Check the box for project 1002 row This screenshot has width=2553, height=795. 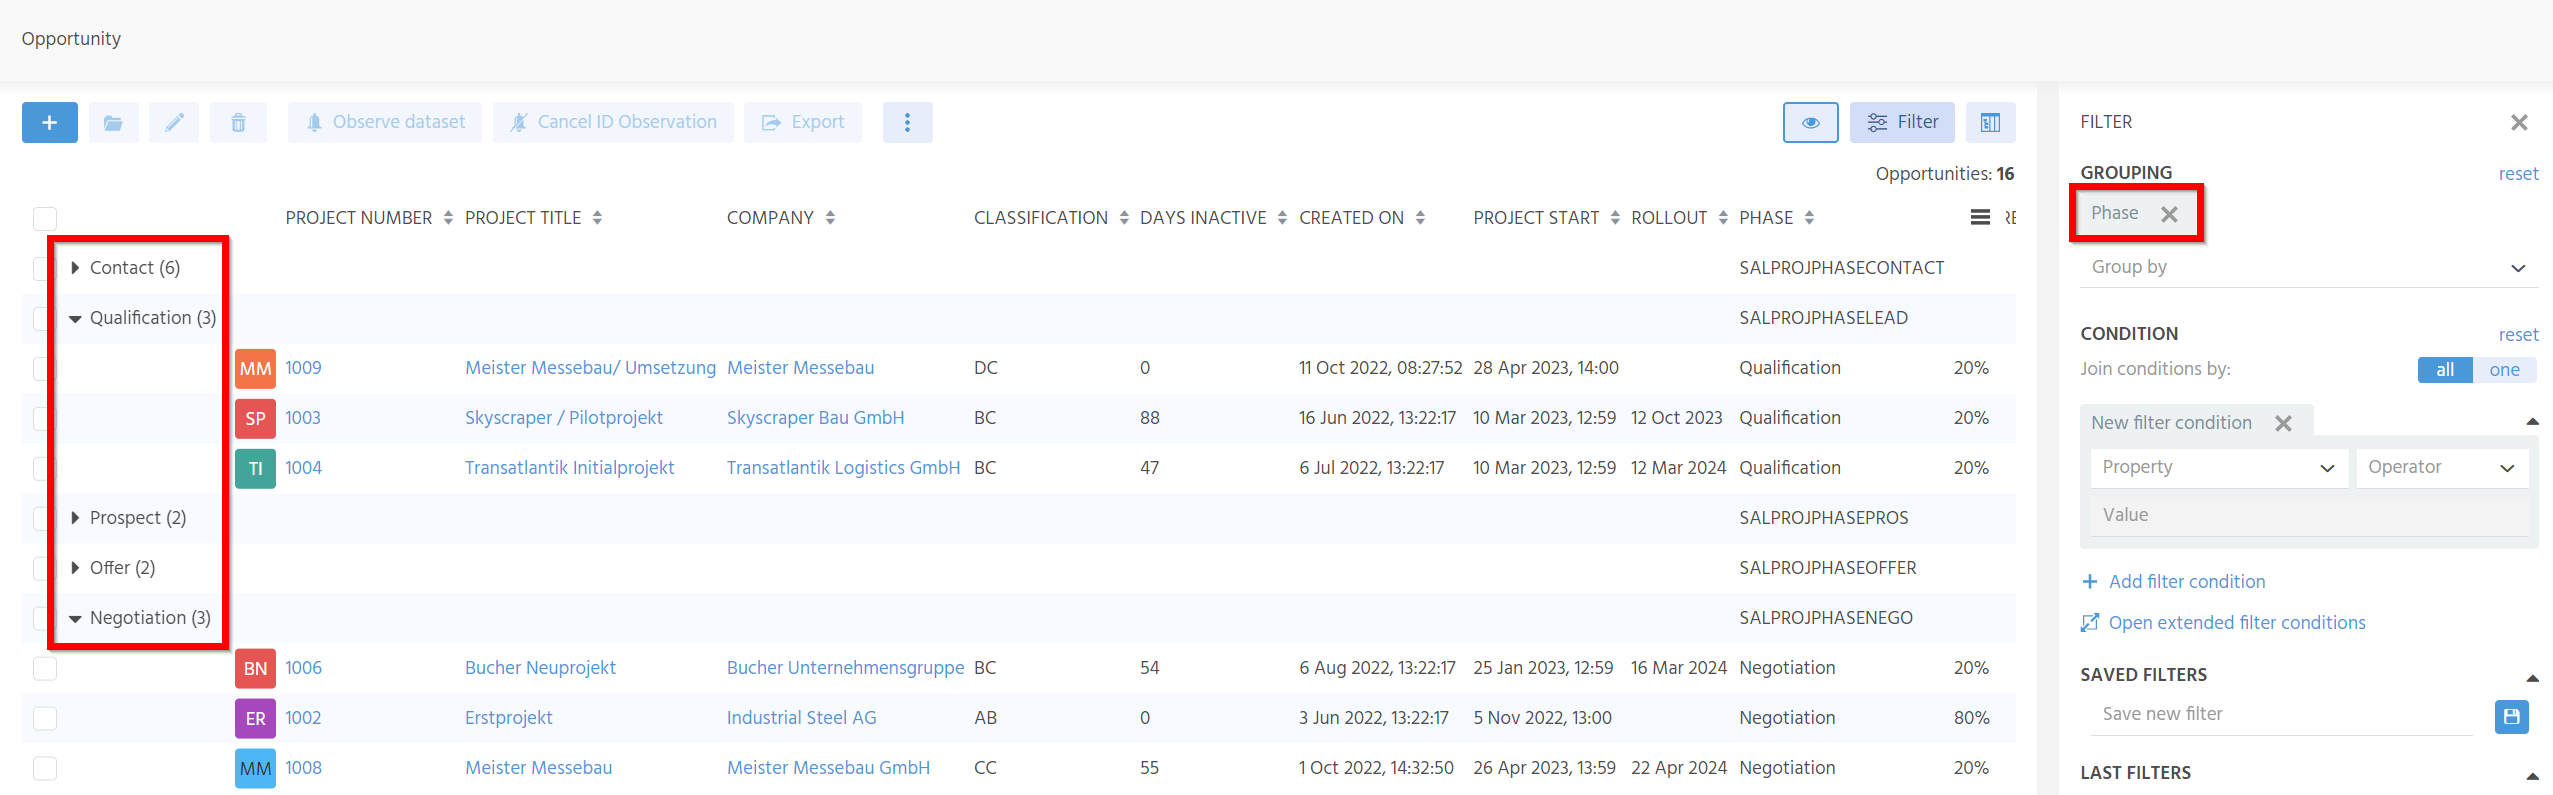coord(45,718)
